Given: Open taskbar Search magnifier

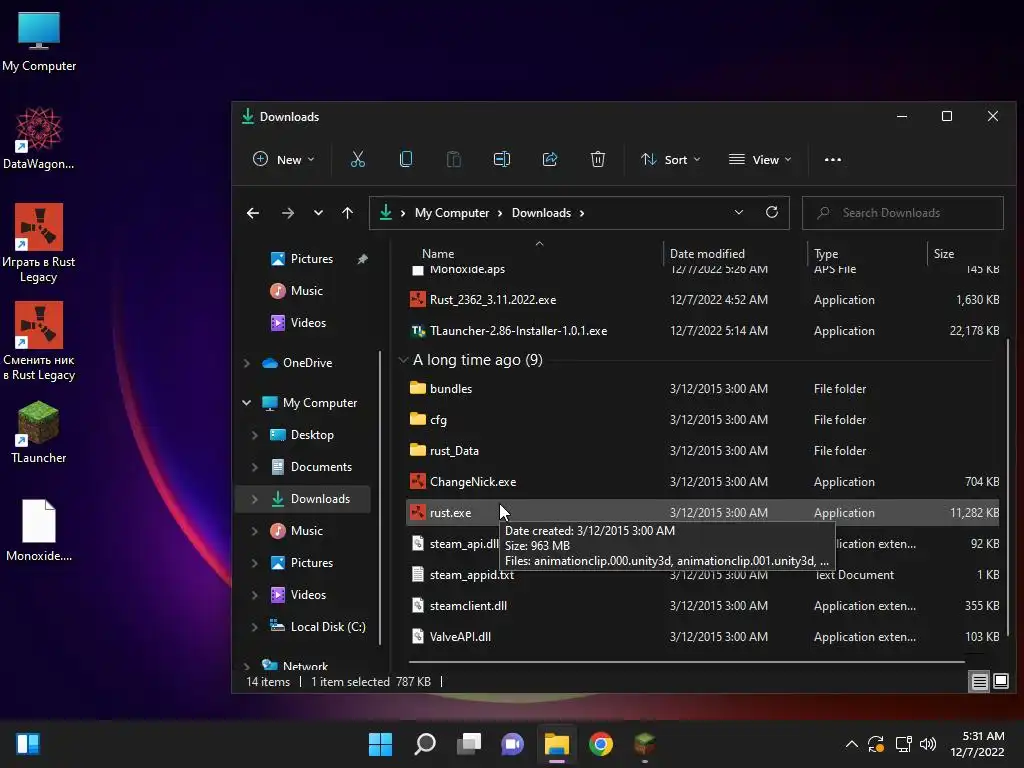Looking at the screenshot, I should pos(424,744).
